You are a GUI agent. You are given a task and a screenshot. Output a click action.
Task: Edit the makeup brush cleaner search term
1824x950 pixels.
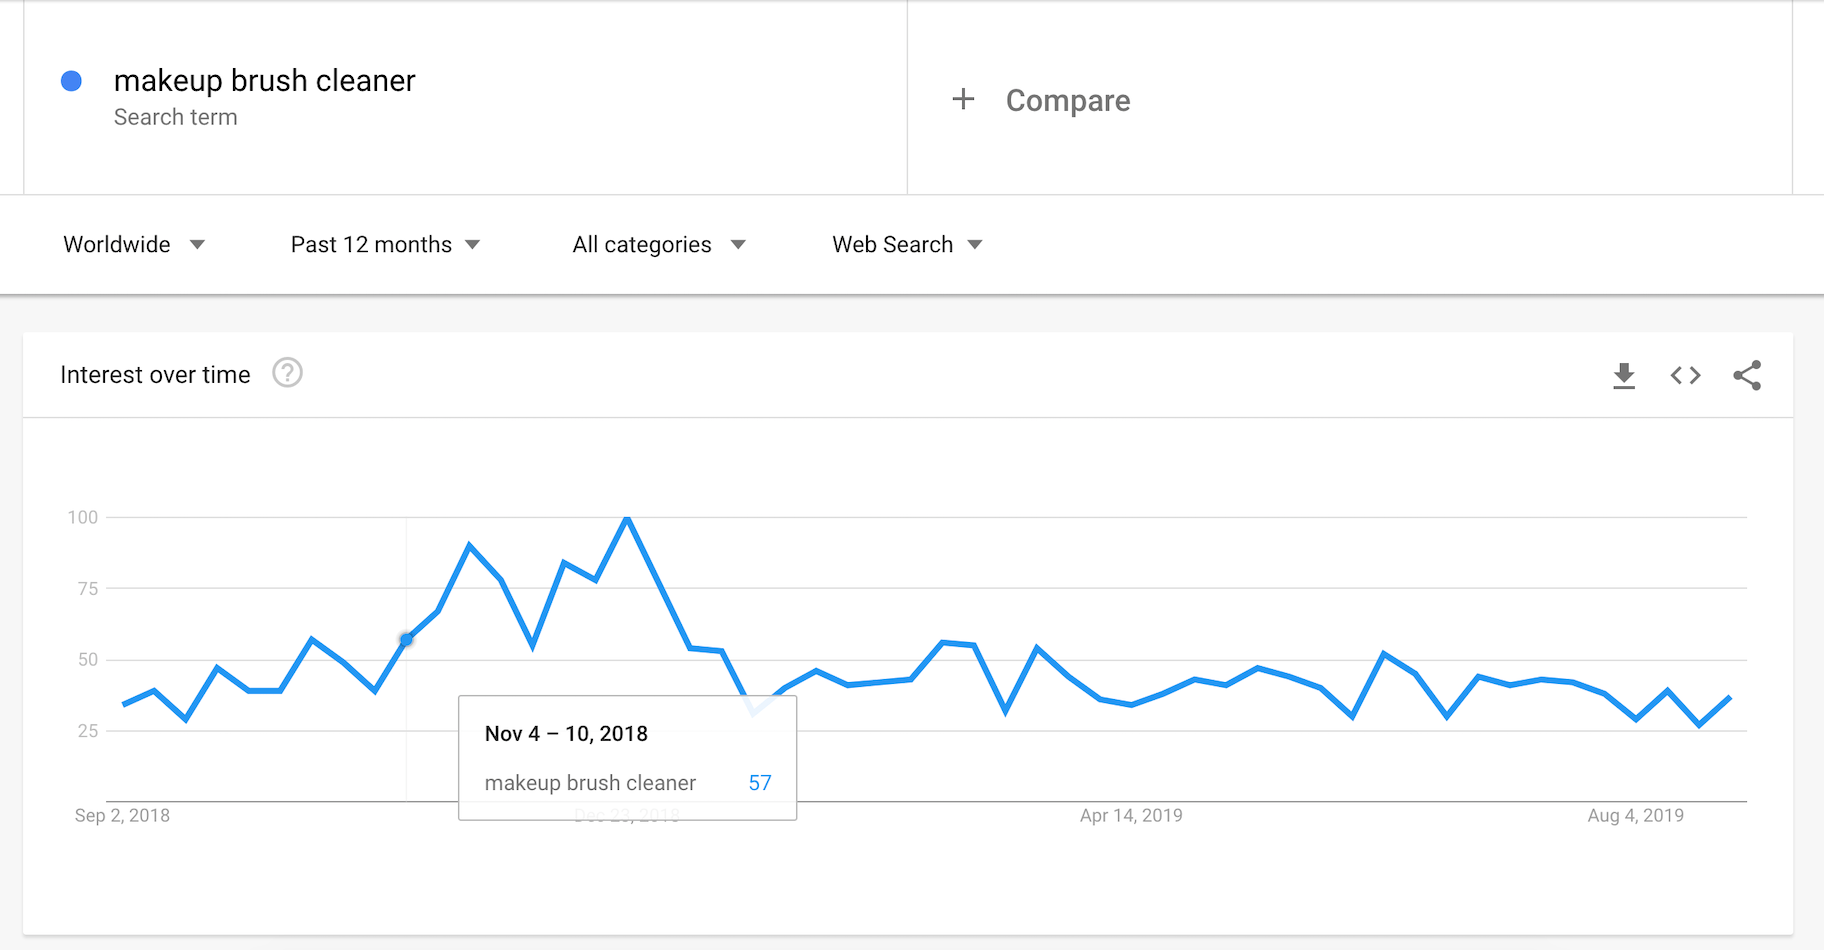(264, 81)
